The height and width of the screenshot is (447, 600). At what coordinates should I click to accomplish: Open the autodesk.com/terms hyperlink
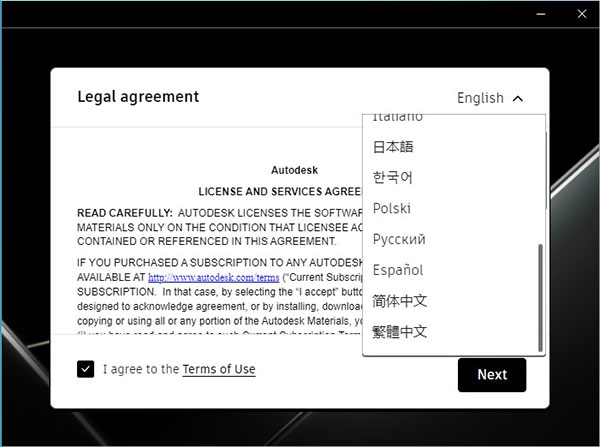[214, 277]
